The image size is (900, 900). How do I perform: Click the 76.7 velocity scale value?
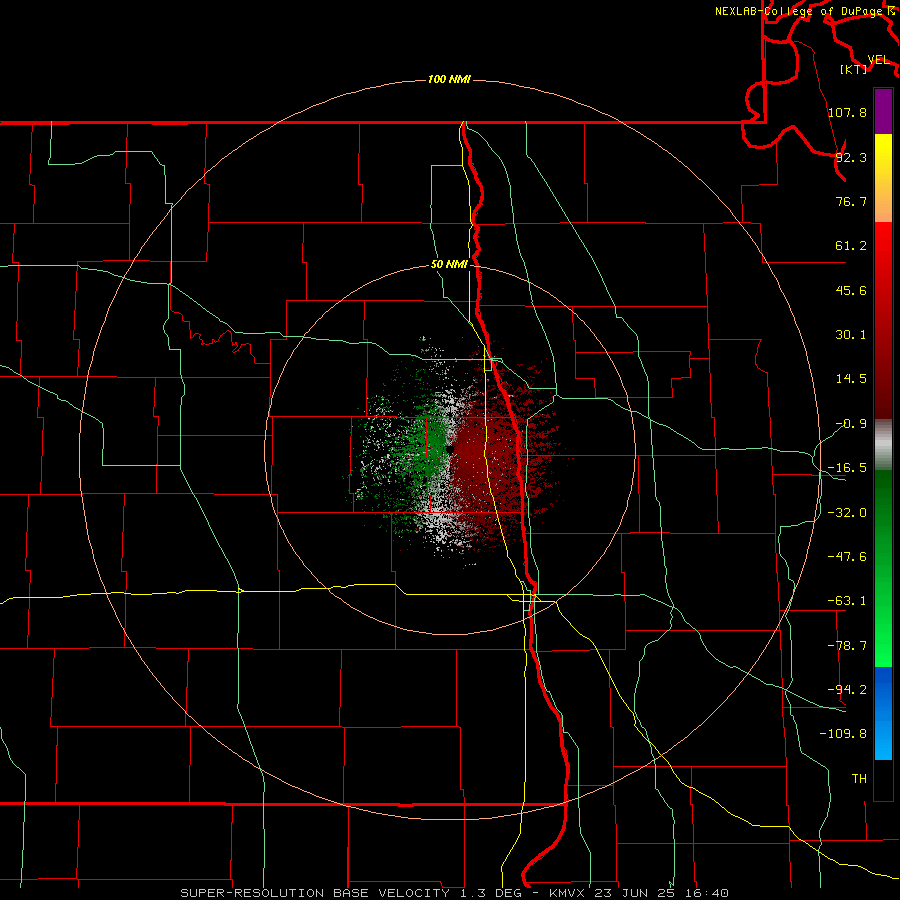(851, 201)
